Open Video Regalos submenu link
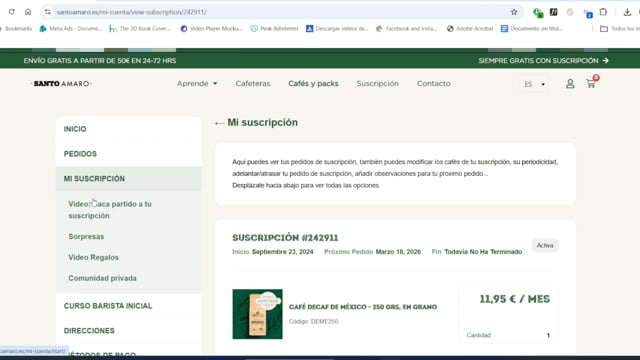 tap(93, 258)
